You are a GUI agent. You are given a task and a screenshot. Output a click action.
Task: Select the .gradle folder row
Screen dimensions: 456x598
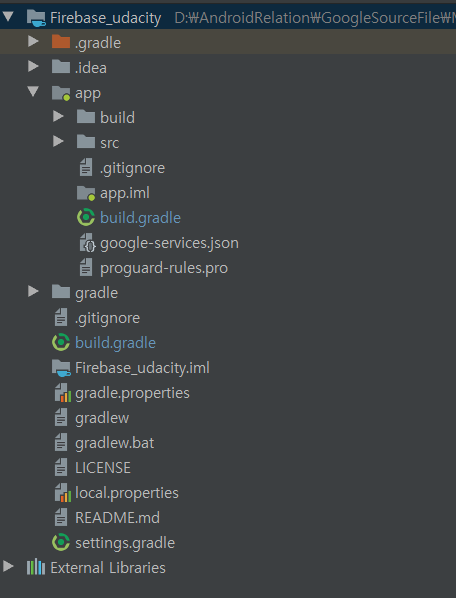[228, 42]
